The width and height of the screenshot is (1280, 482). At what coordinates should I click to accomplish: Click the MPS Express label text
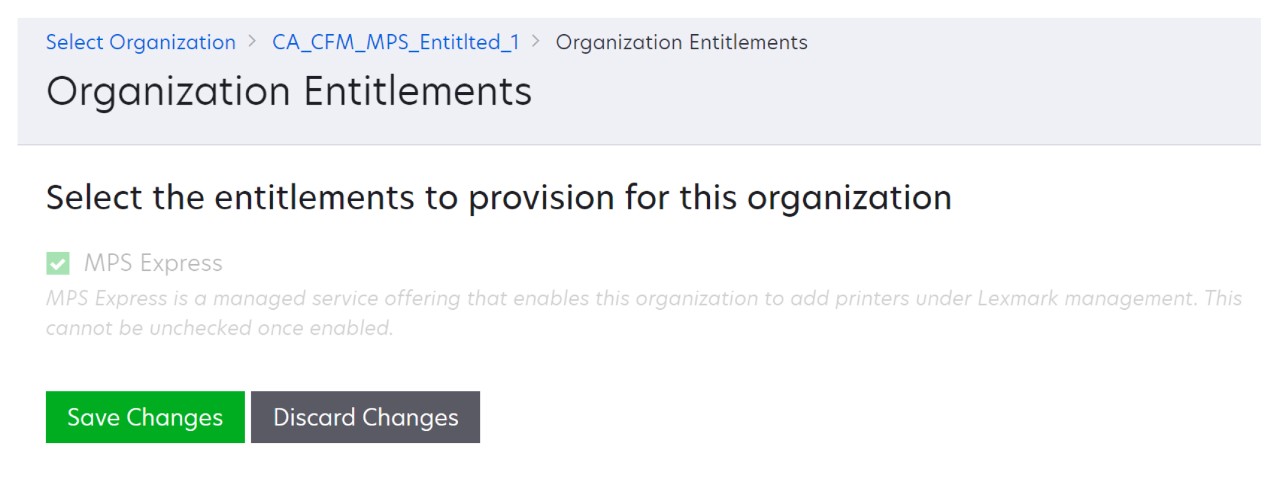[x=153, y=263]
